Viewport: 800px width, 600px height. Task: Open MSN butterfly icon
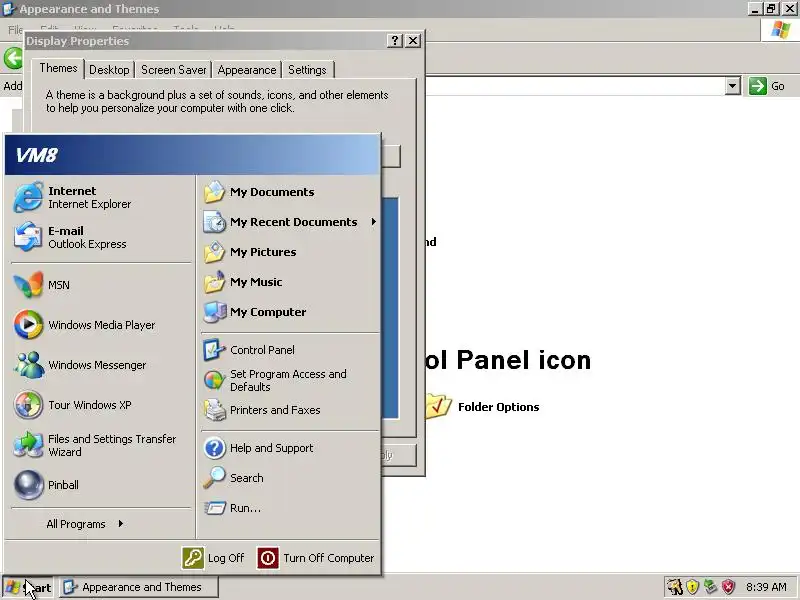tap(28, 285)
